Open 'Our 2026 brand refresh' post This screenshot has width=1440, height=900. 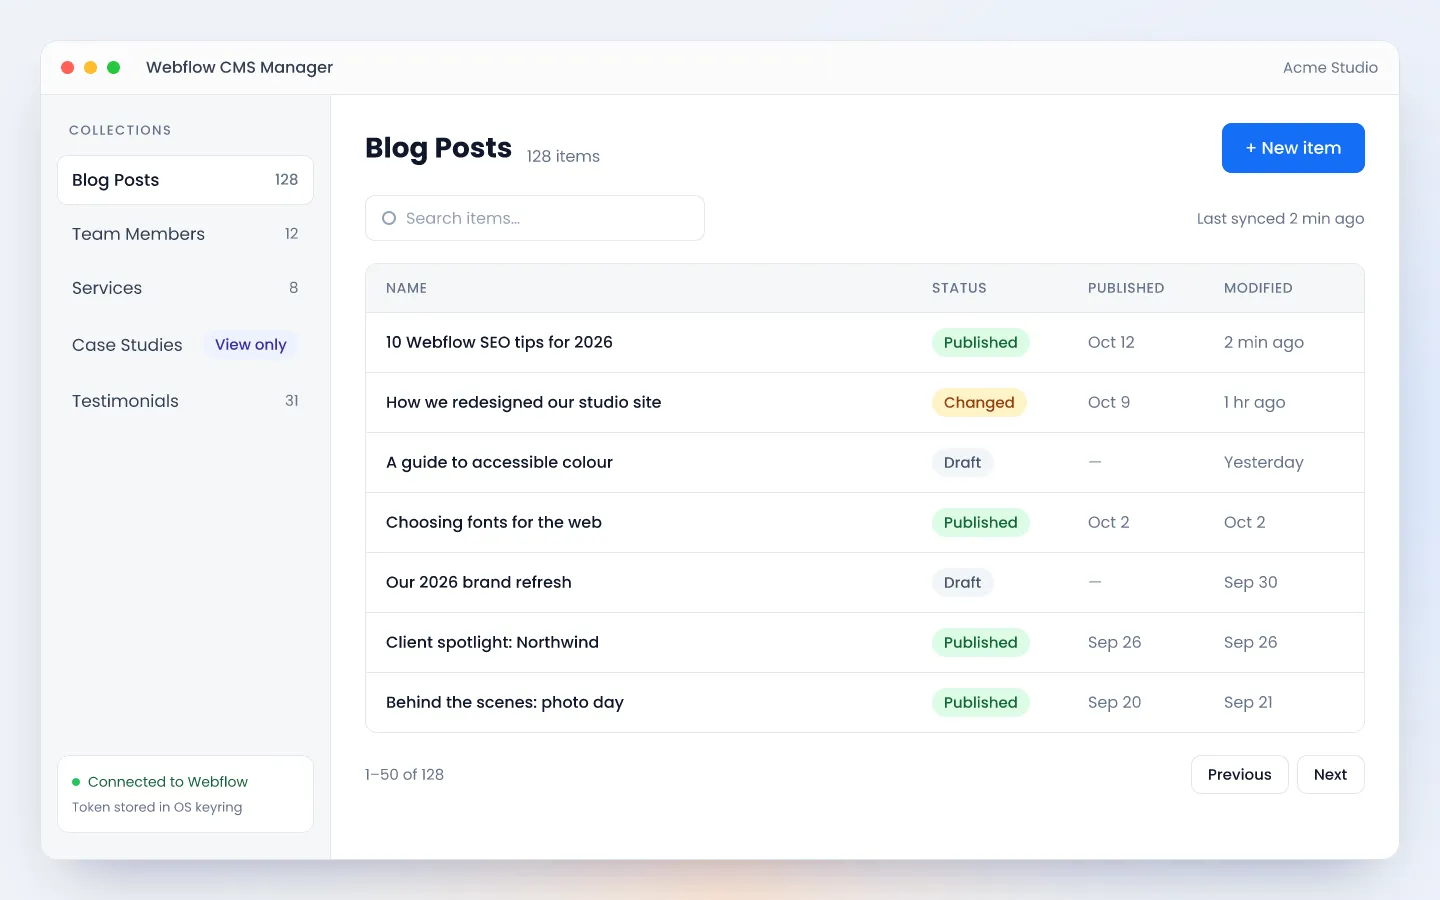(479, 582)
